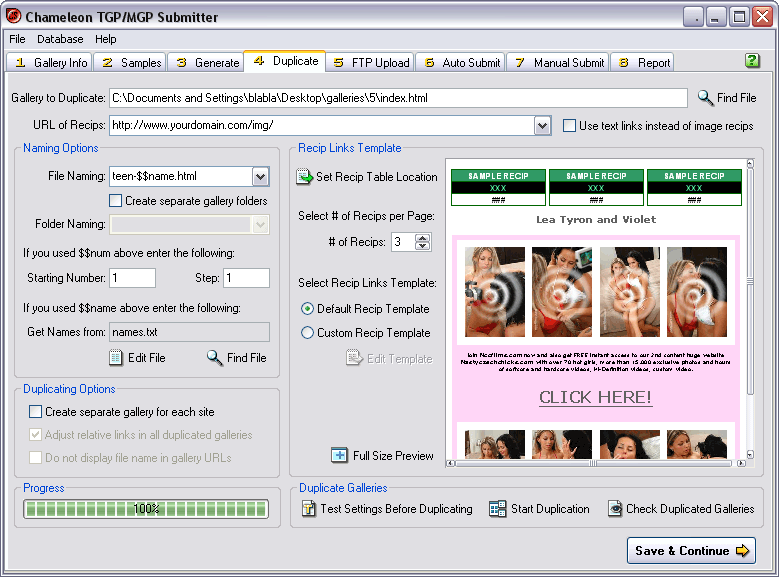
Task: Decrease the number of Recips spinner
Action: click(x=423, y=246)
